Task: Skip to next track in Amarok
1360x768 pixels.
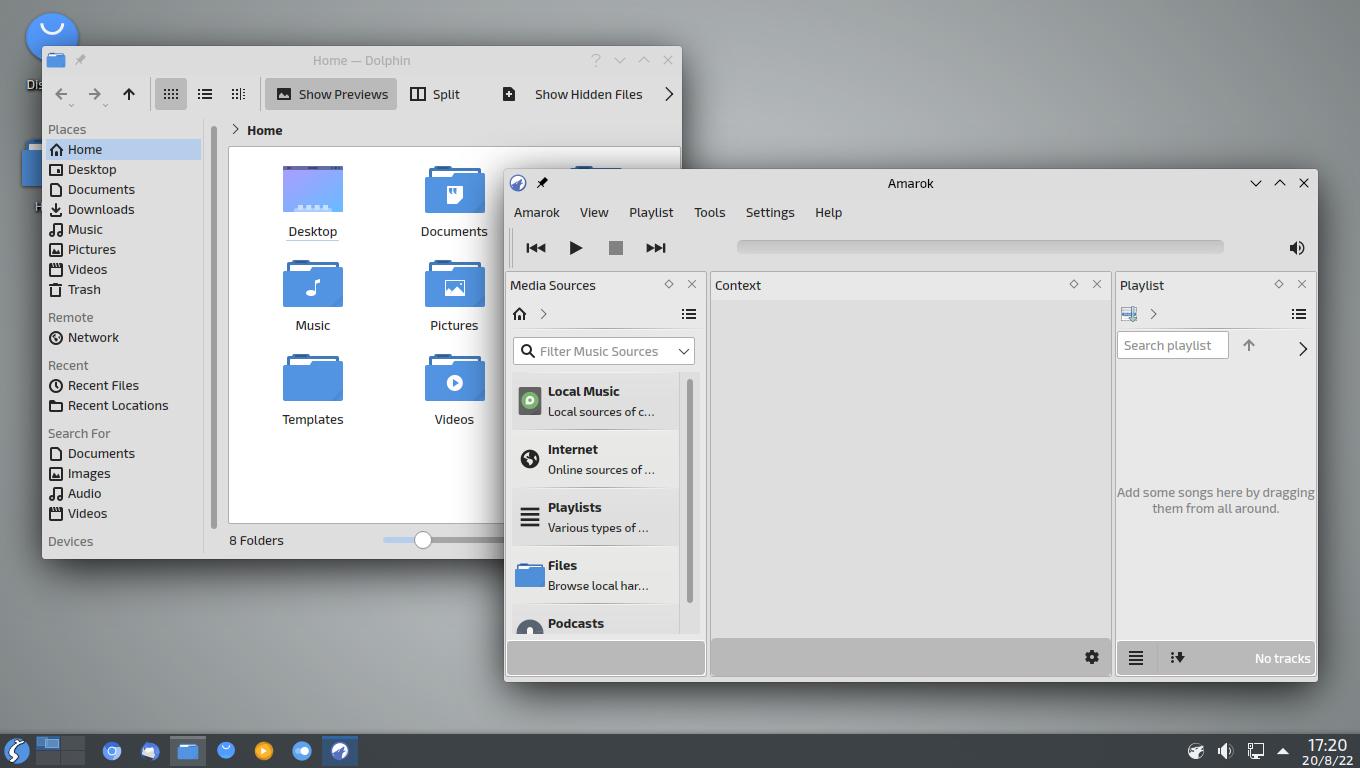Action: click(x=656, y=248)
